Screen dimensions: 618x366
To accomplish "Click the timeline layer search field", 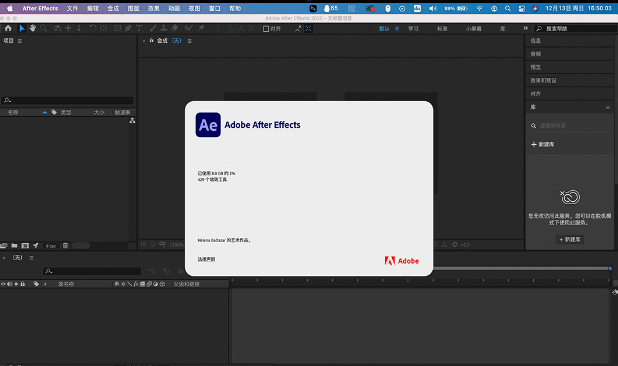I will (x=92, y=271).
